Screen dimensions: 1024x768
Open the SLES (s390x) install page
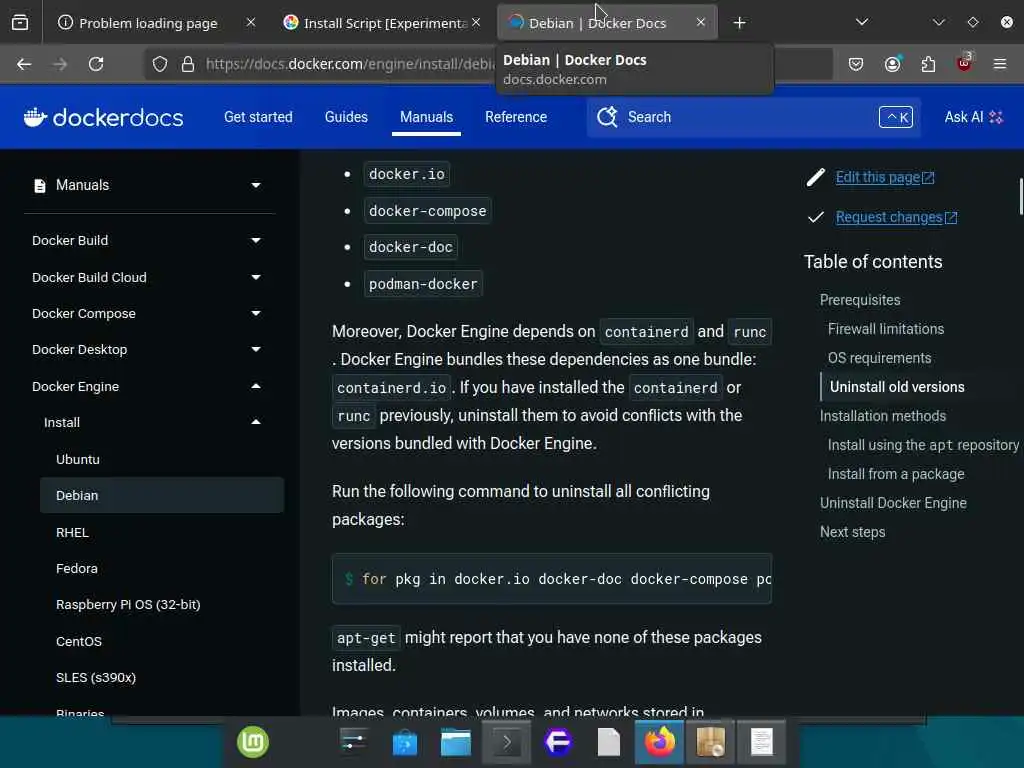[95, 678]
